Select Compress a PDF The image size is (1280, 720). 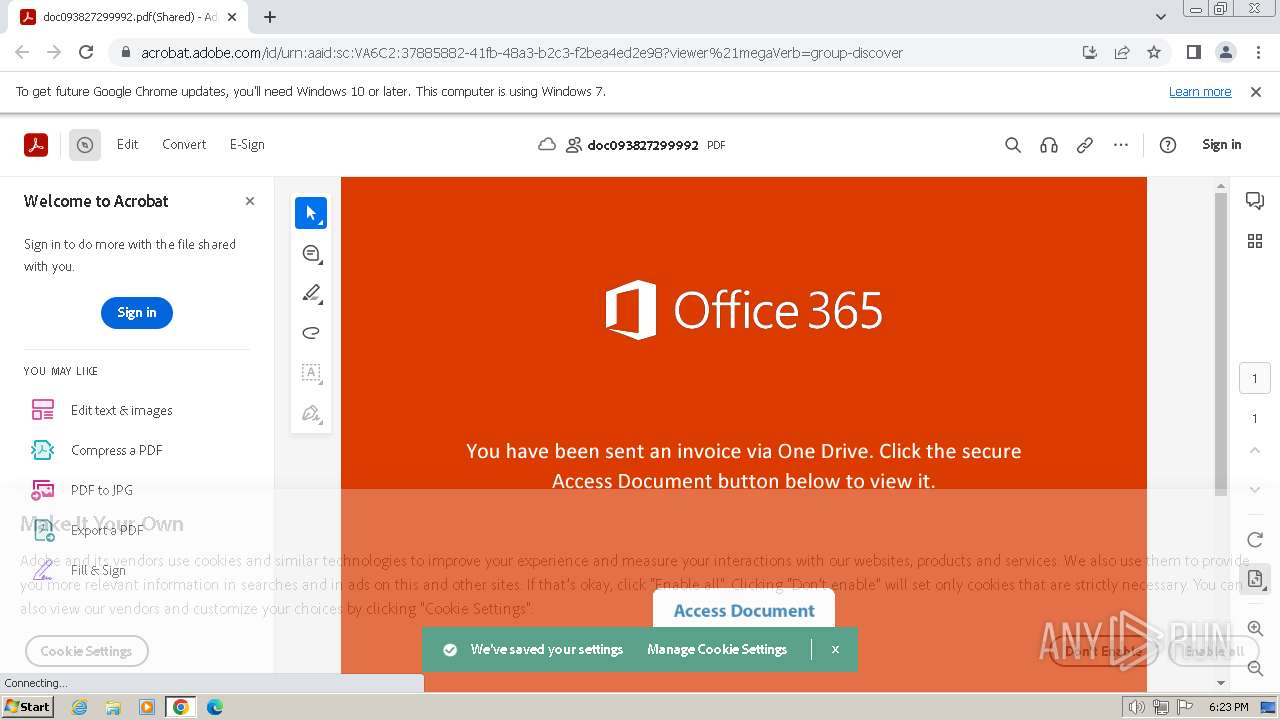(116, 450)
